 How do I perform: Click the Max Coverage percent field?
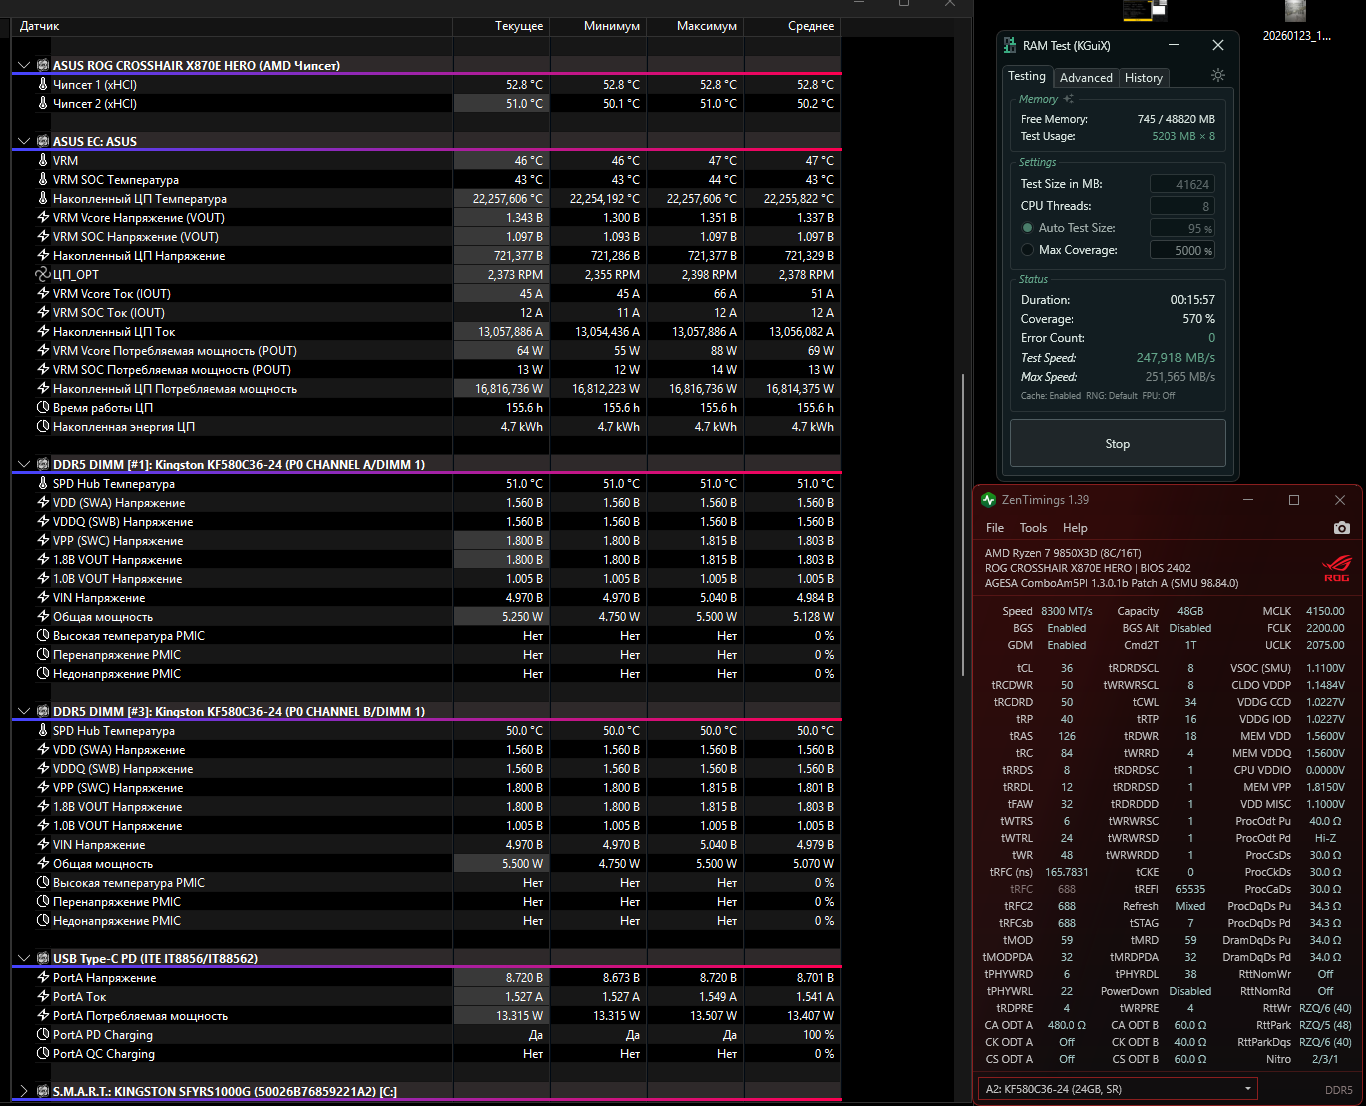tap(1182, 250)
